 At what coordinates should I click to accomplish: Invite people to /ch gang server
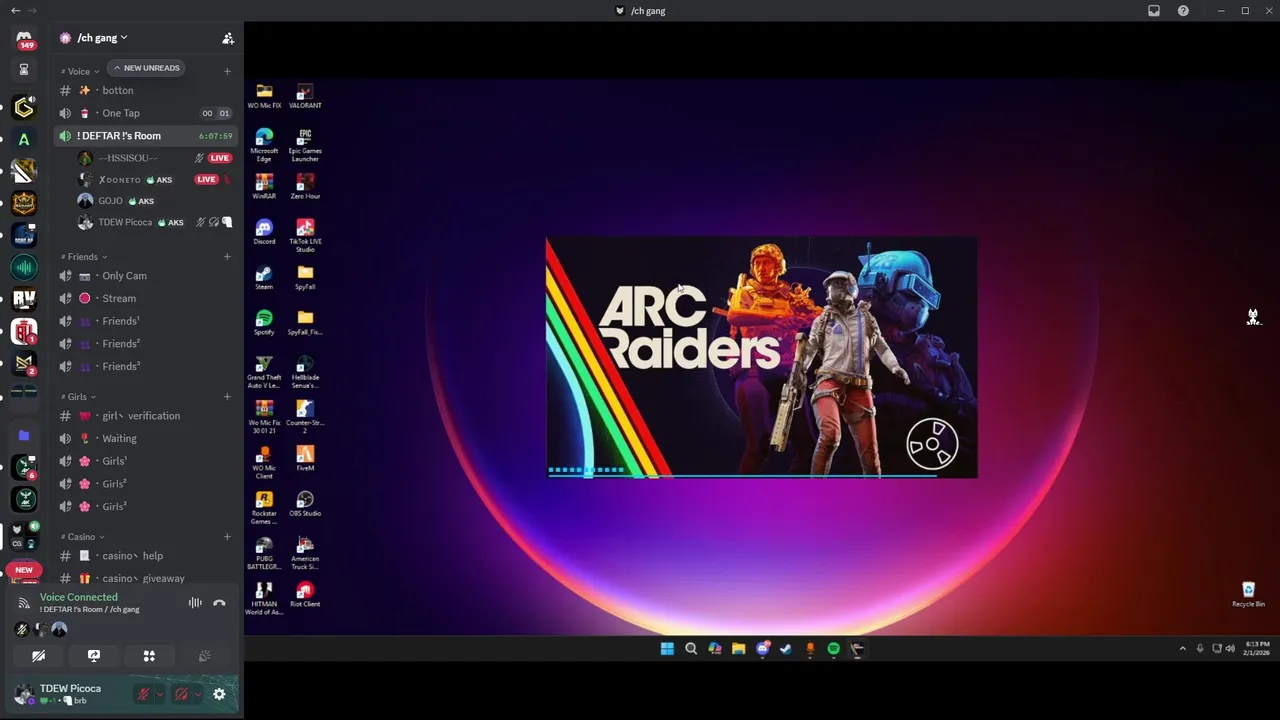(x=228, y=38)
